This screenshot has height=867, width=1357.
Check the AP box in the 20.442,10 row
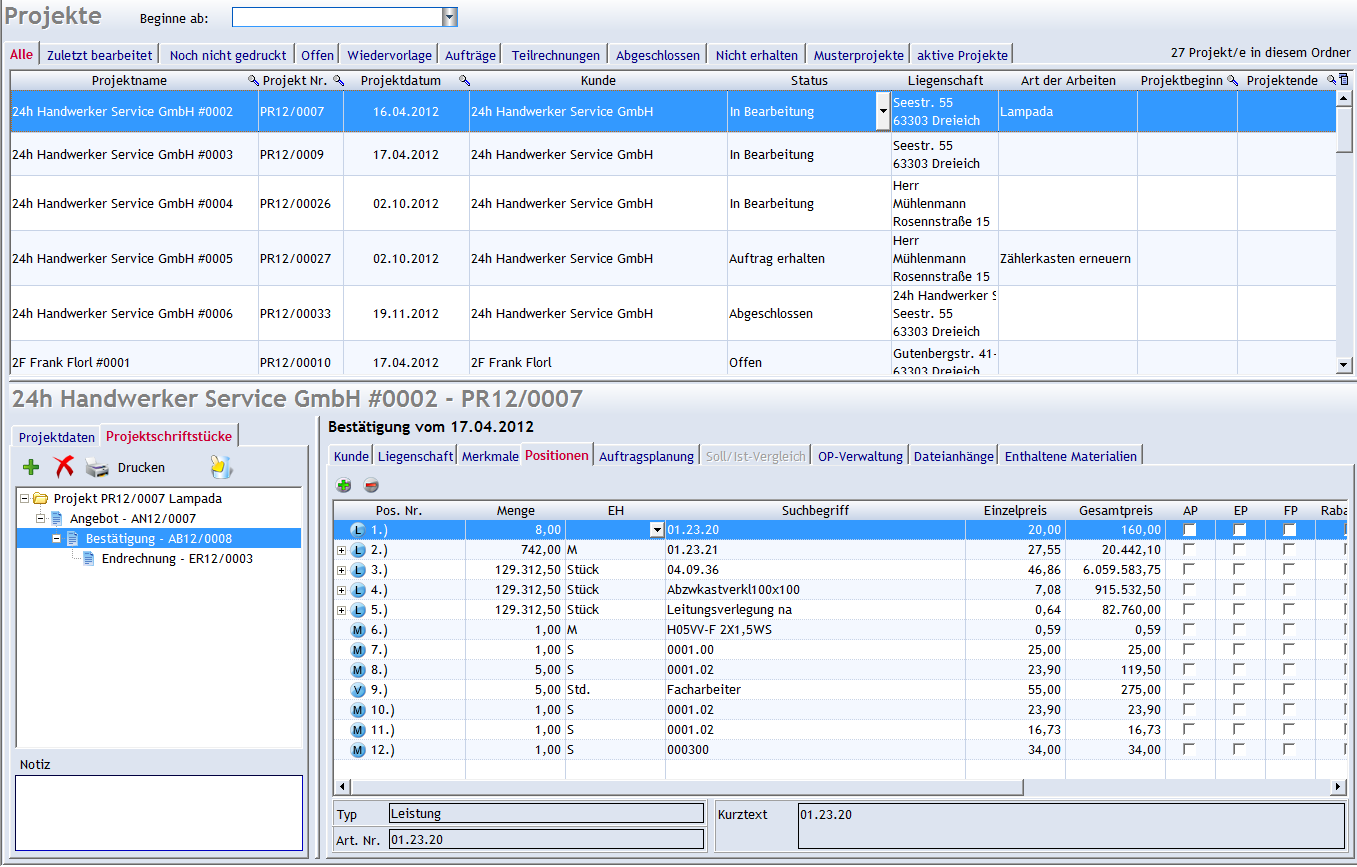coord(1190,549)
